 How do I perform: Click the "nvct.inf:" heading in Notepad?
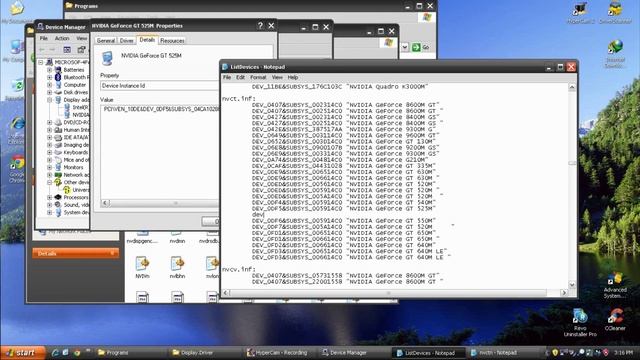pyautogui.click(x=239, y=99)
